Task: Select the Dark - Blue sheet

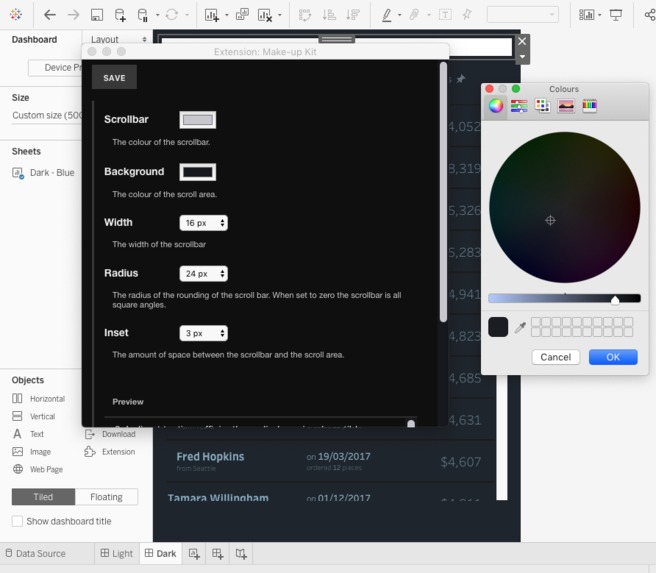Action: pos(44,173)
